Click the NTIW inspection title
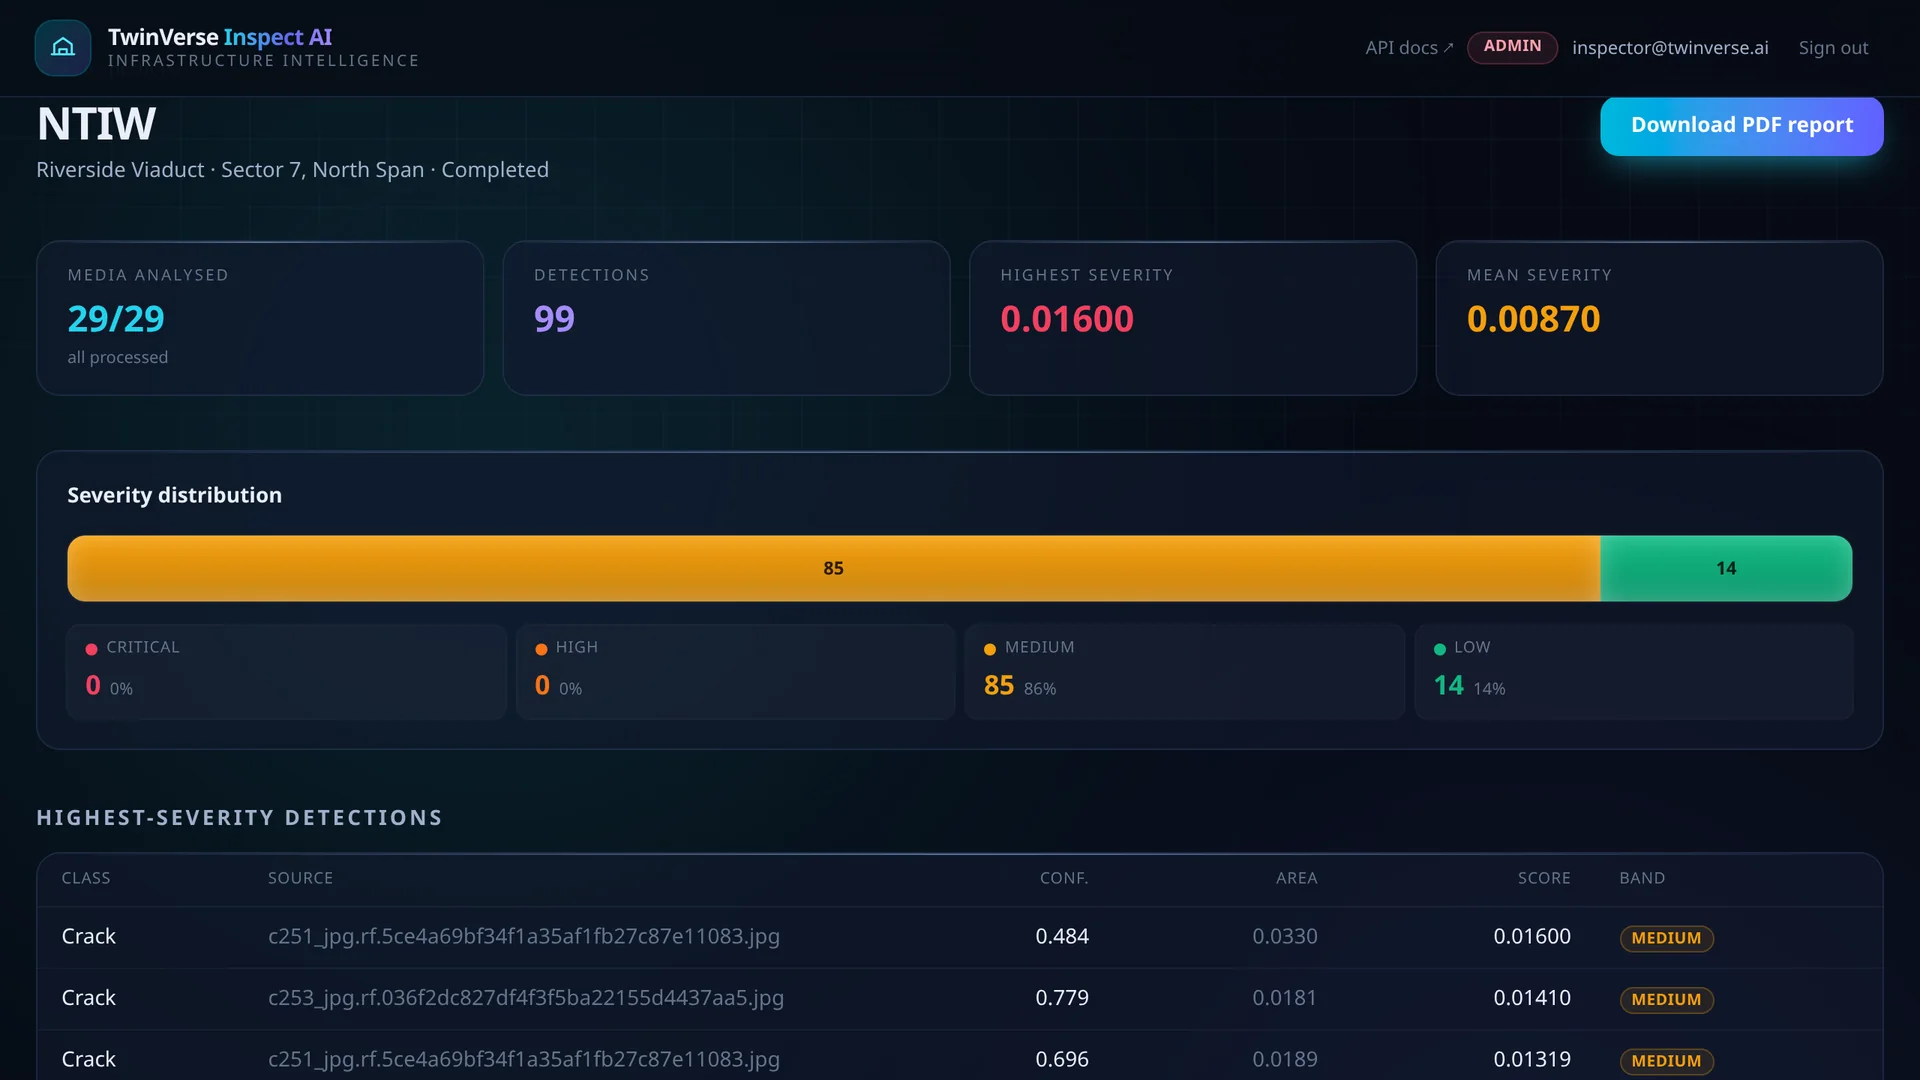The width and height of the screenshot is (1920, 1080). (96, 124)
